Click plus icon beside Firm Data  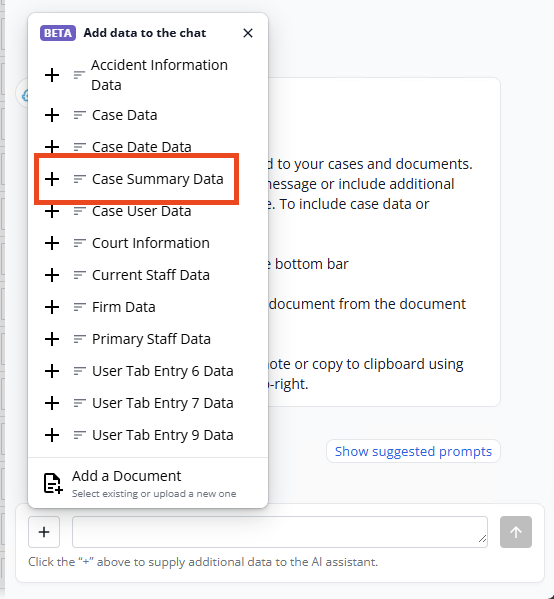52,307
